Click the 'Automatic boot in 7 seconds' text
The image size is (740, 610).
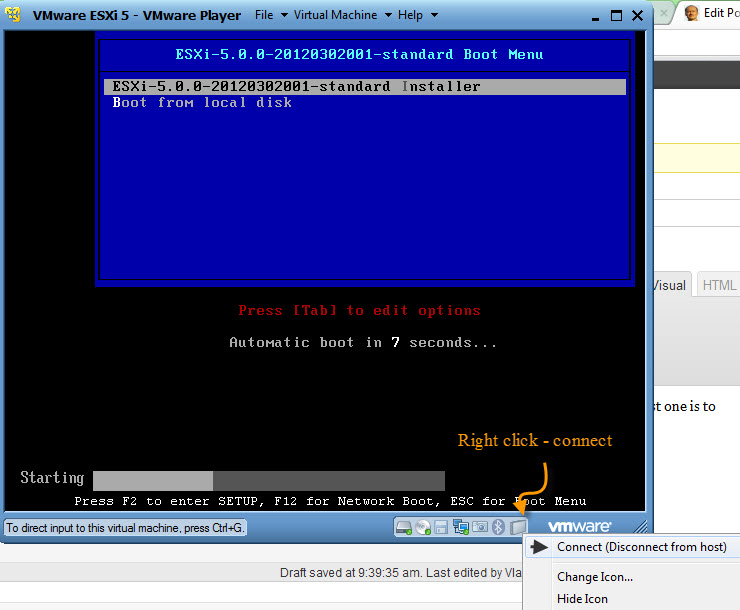[362, 342]
